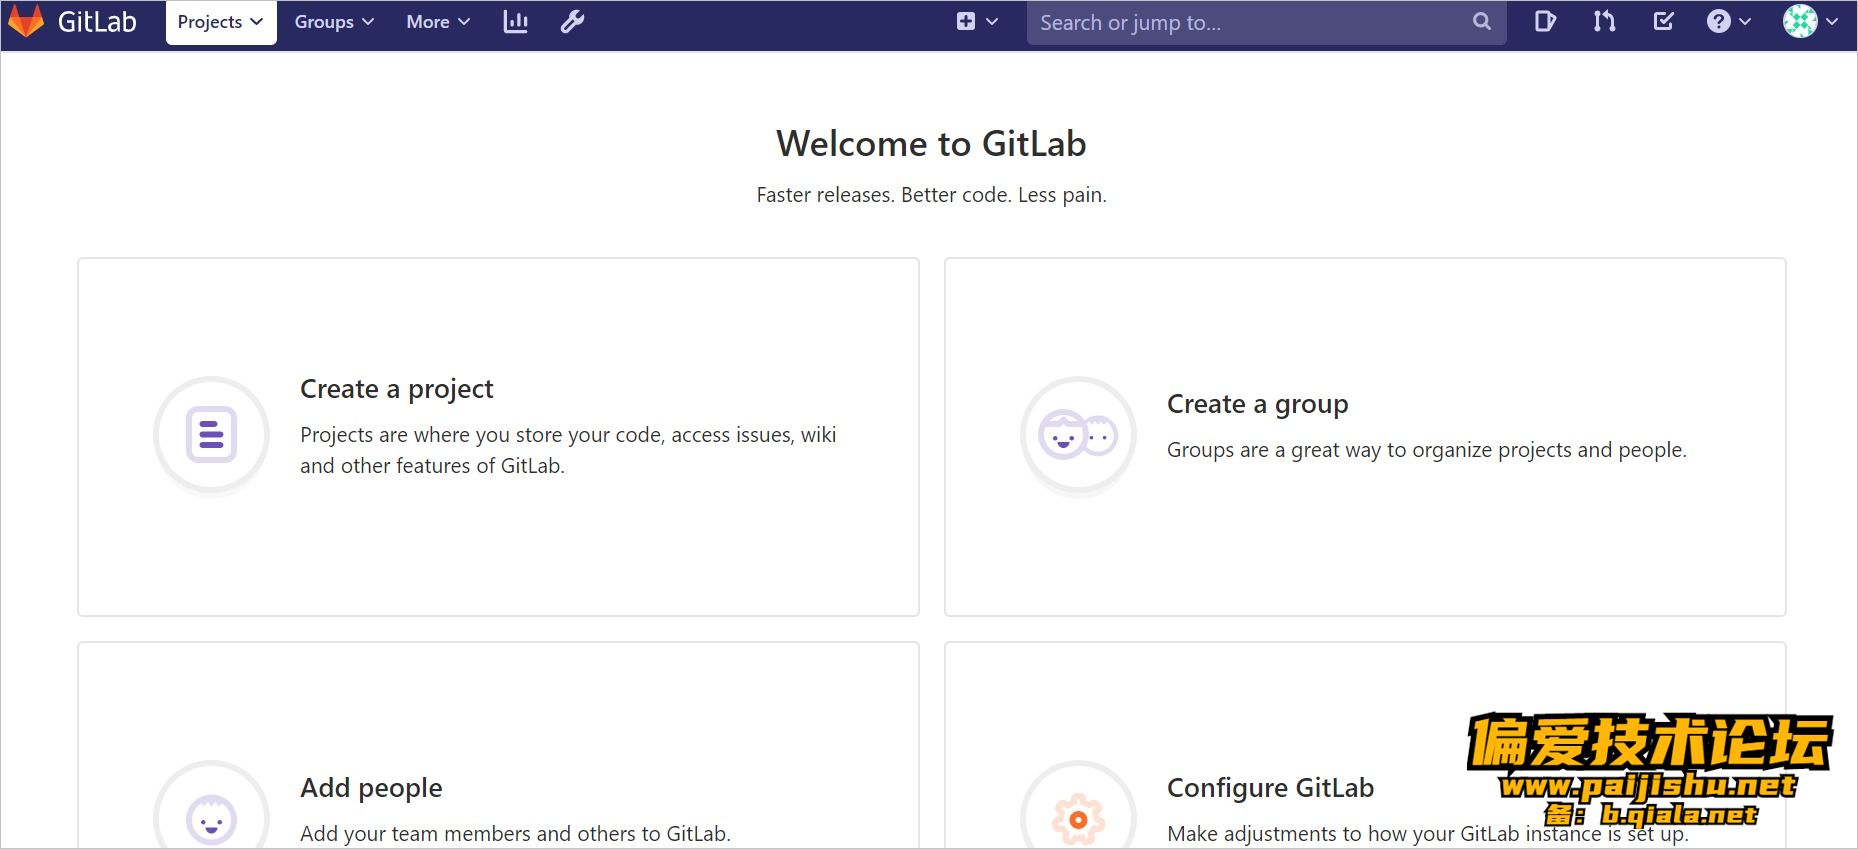Click the GitLab wordmark text

97,22
